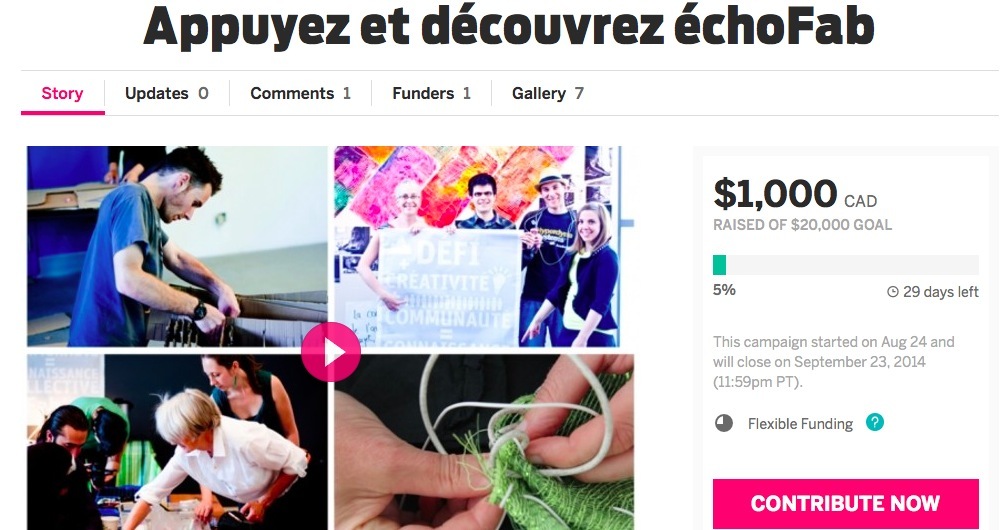1000x530 pixels.
Task: Click the man assembling cardboard photo
Action: 177,246
